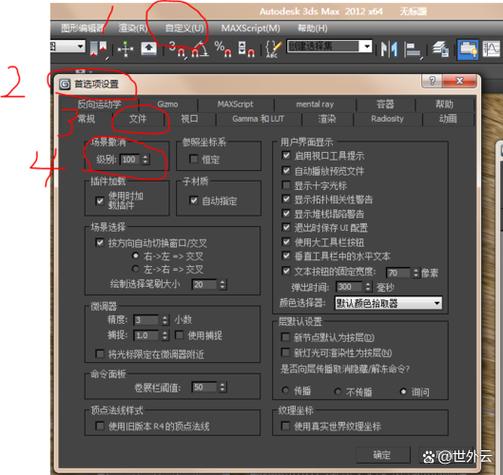Screen dimensions: 503x475
Task: Click the 首选项设置 dialog title icon
Action: 65,84
